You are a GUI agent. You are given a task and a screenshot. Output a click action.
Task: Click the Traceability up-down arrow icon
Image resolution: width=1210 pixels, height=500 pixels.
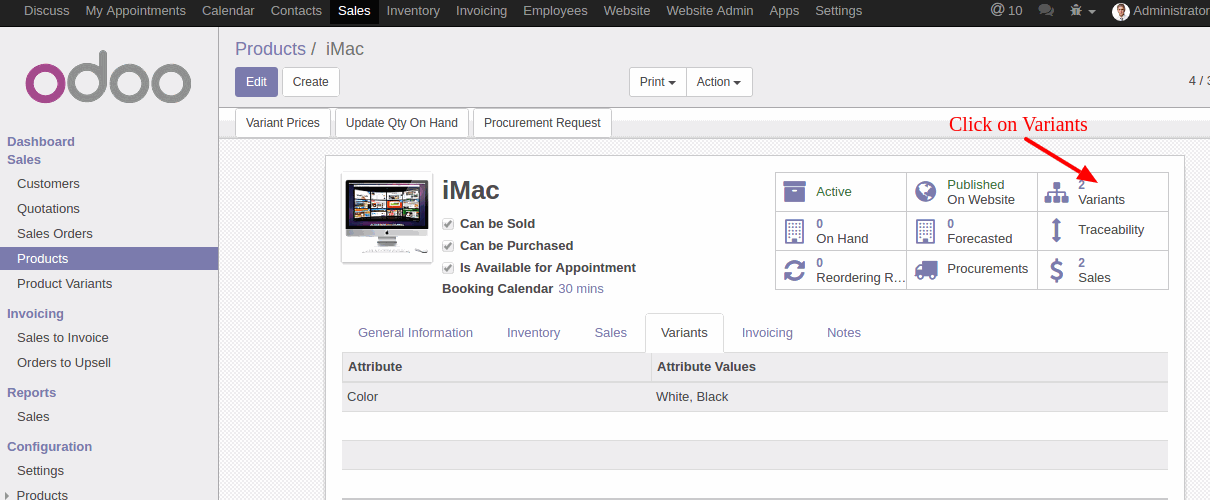click(1056, 231)
